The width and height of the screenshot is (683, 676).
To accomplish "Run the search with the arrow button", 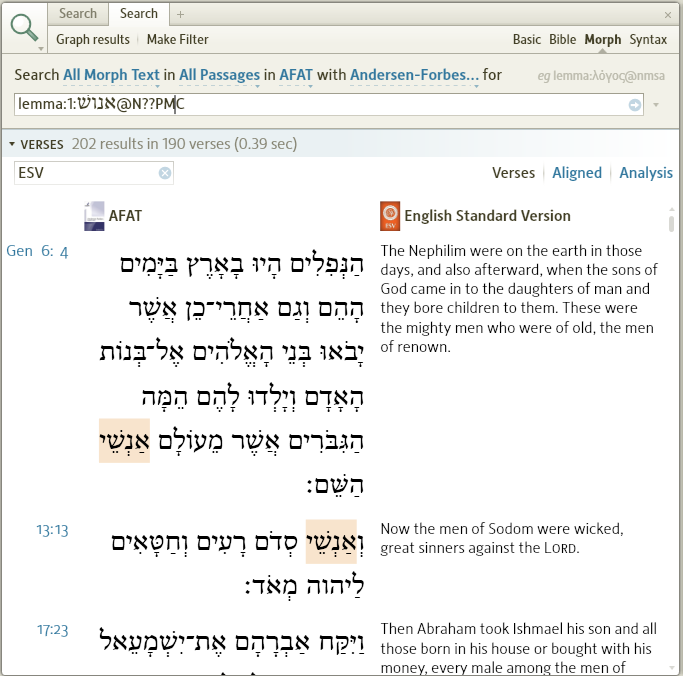I will point(635,105).
